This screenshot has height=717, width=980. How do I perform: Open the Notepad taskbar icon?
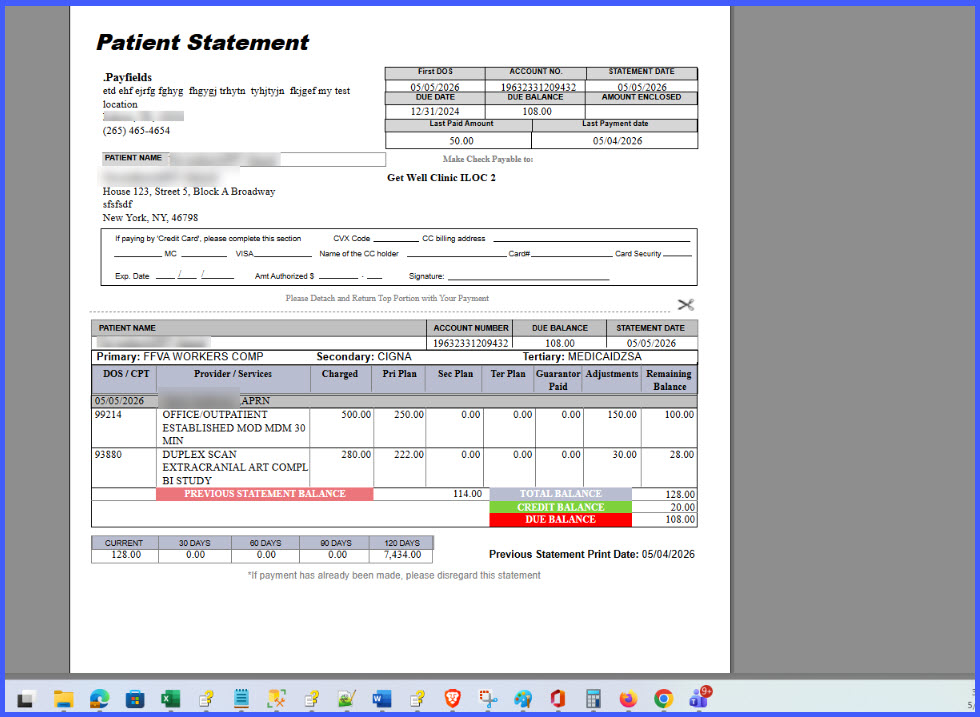click(241, 698)
